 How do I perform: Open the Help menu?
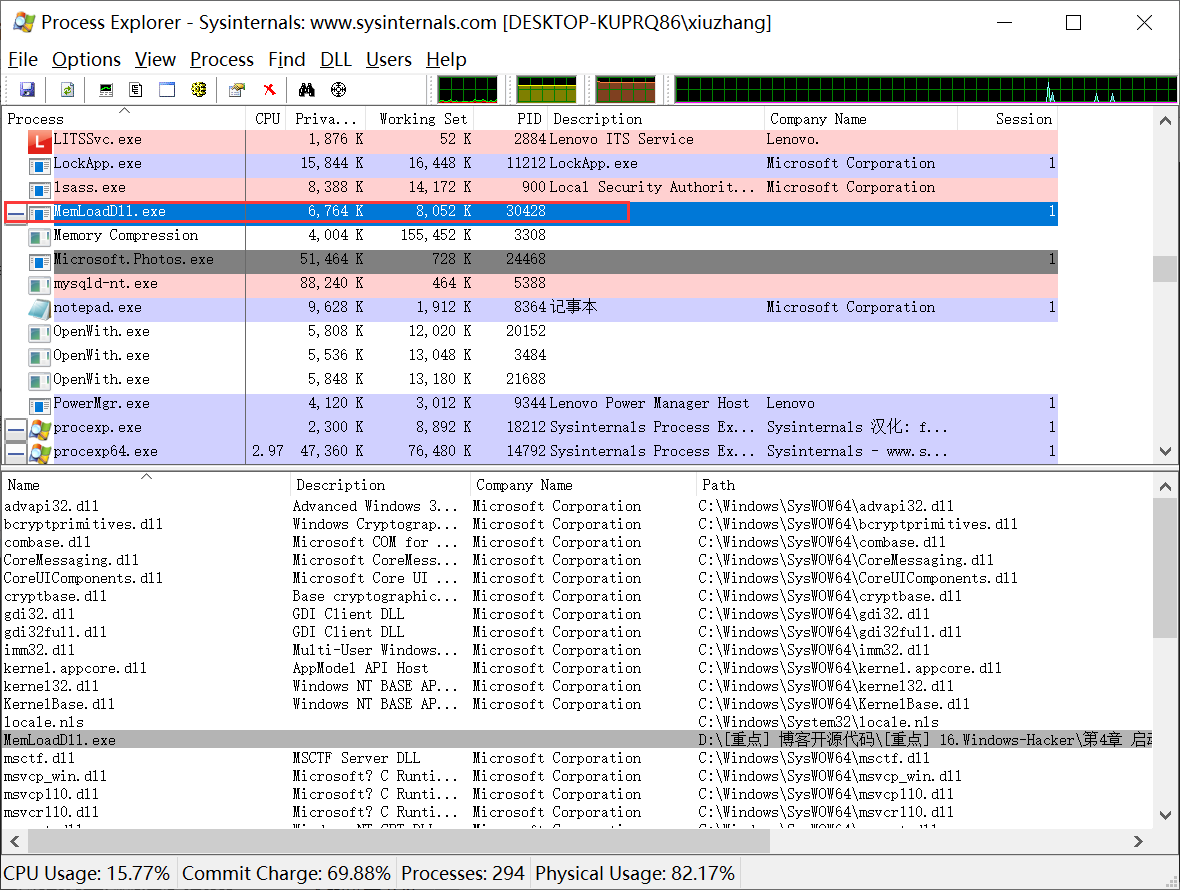[x=446, y=59]
